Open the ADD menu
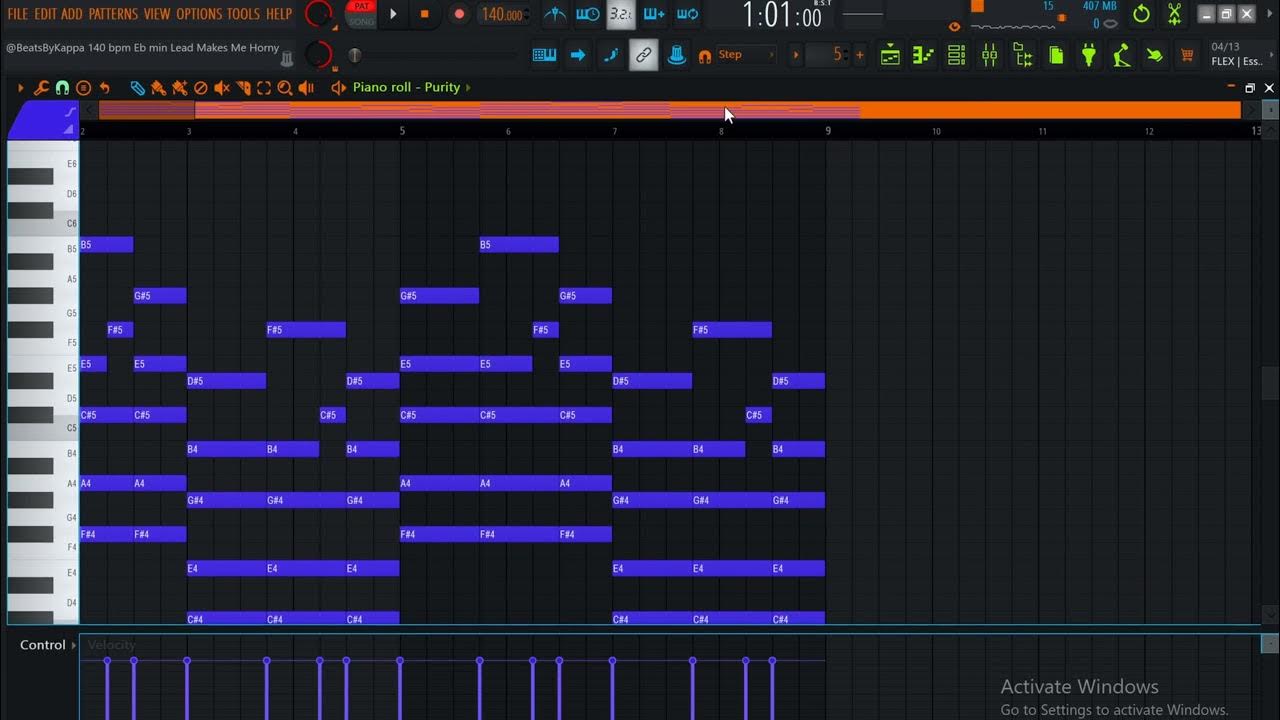This screenshot has width=1280, height=720. pyautogui.click(x=72, y=14)
